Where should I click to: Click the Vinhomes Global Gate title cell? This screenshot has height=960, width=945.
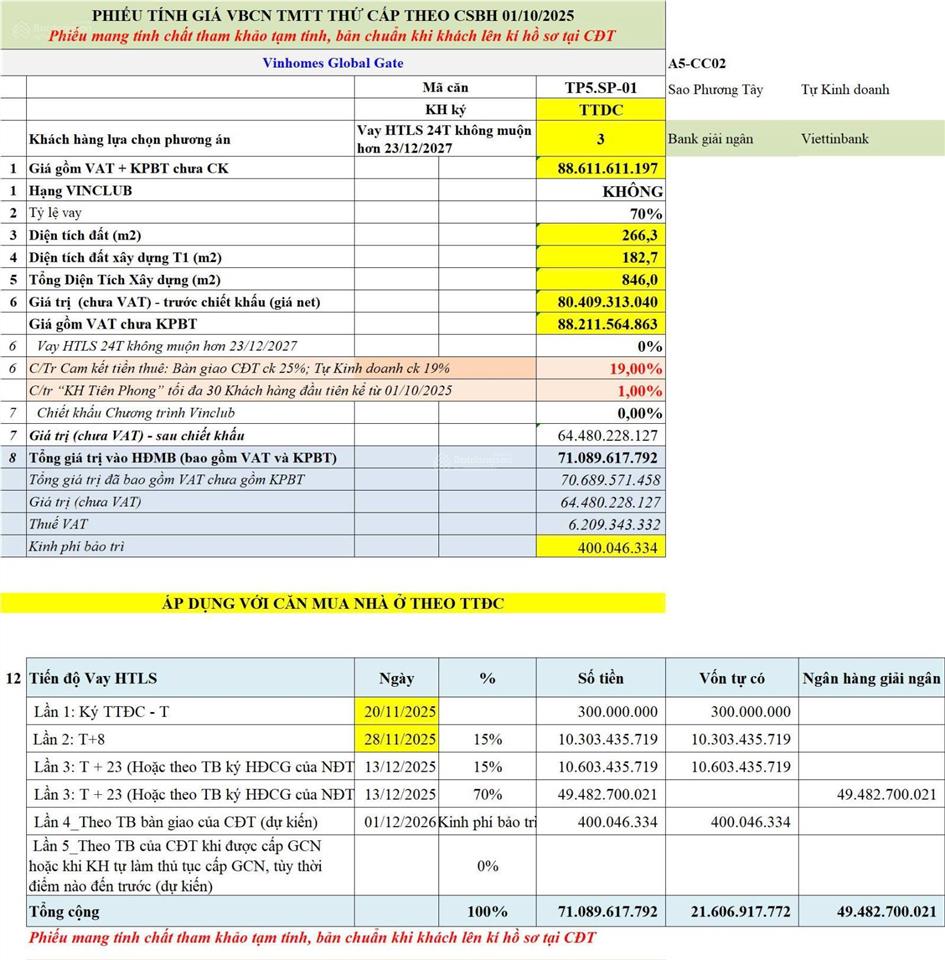pyautogui.click(x=332, y=63)
